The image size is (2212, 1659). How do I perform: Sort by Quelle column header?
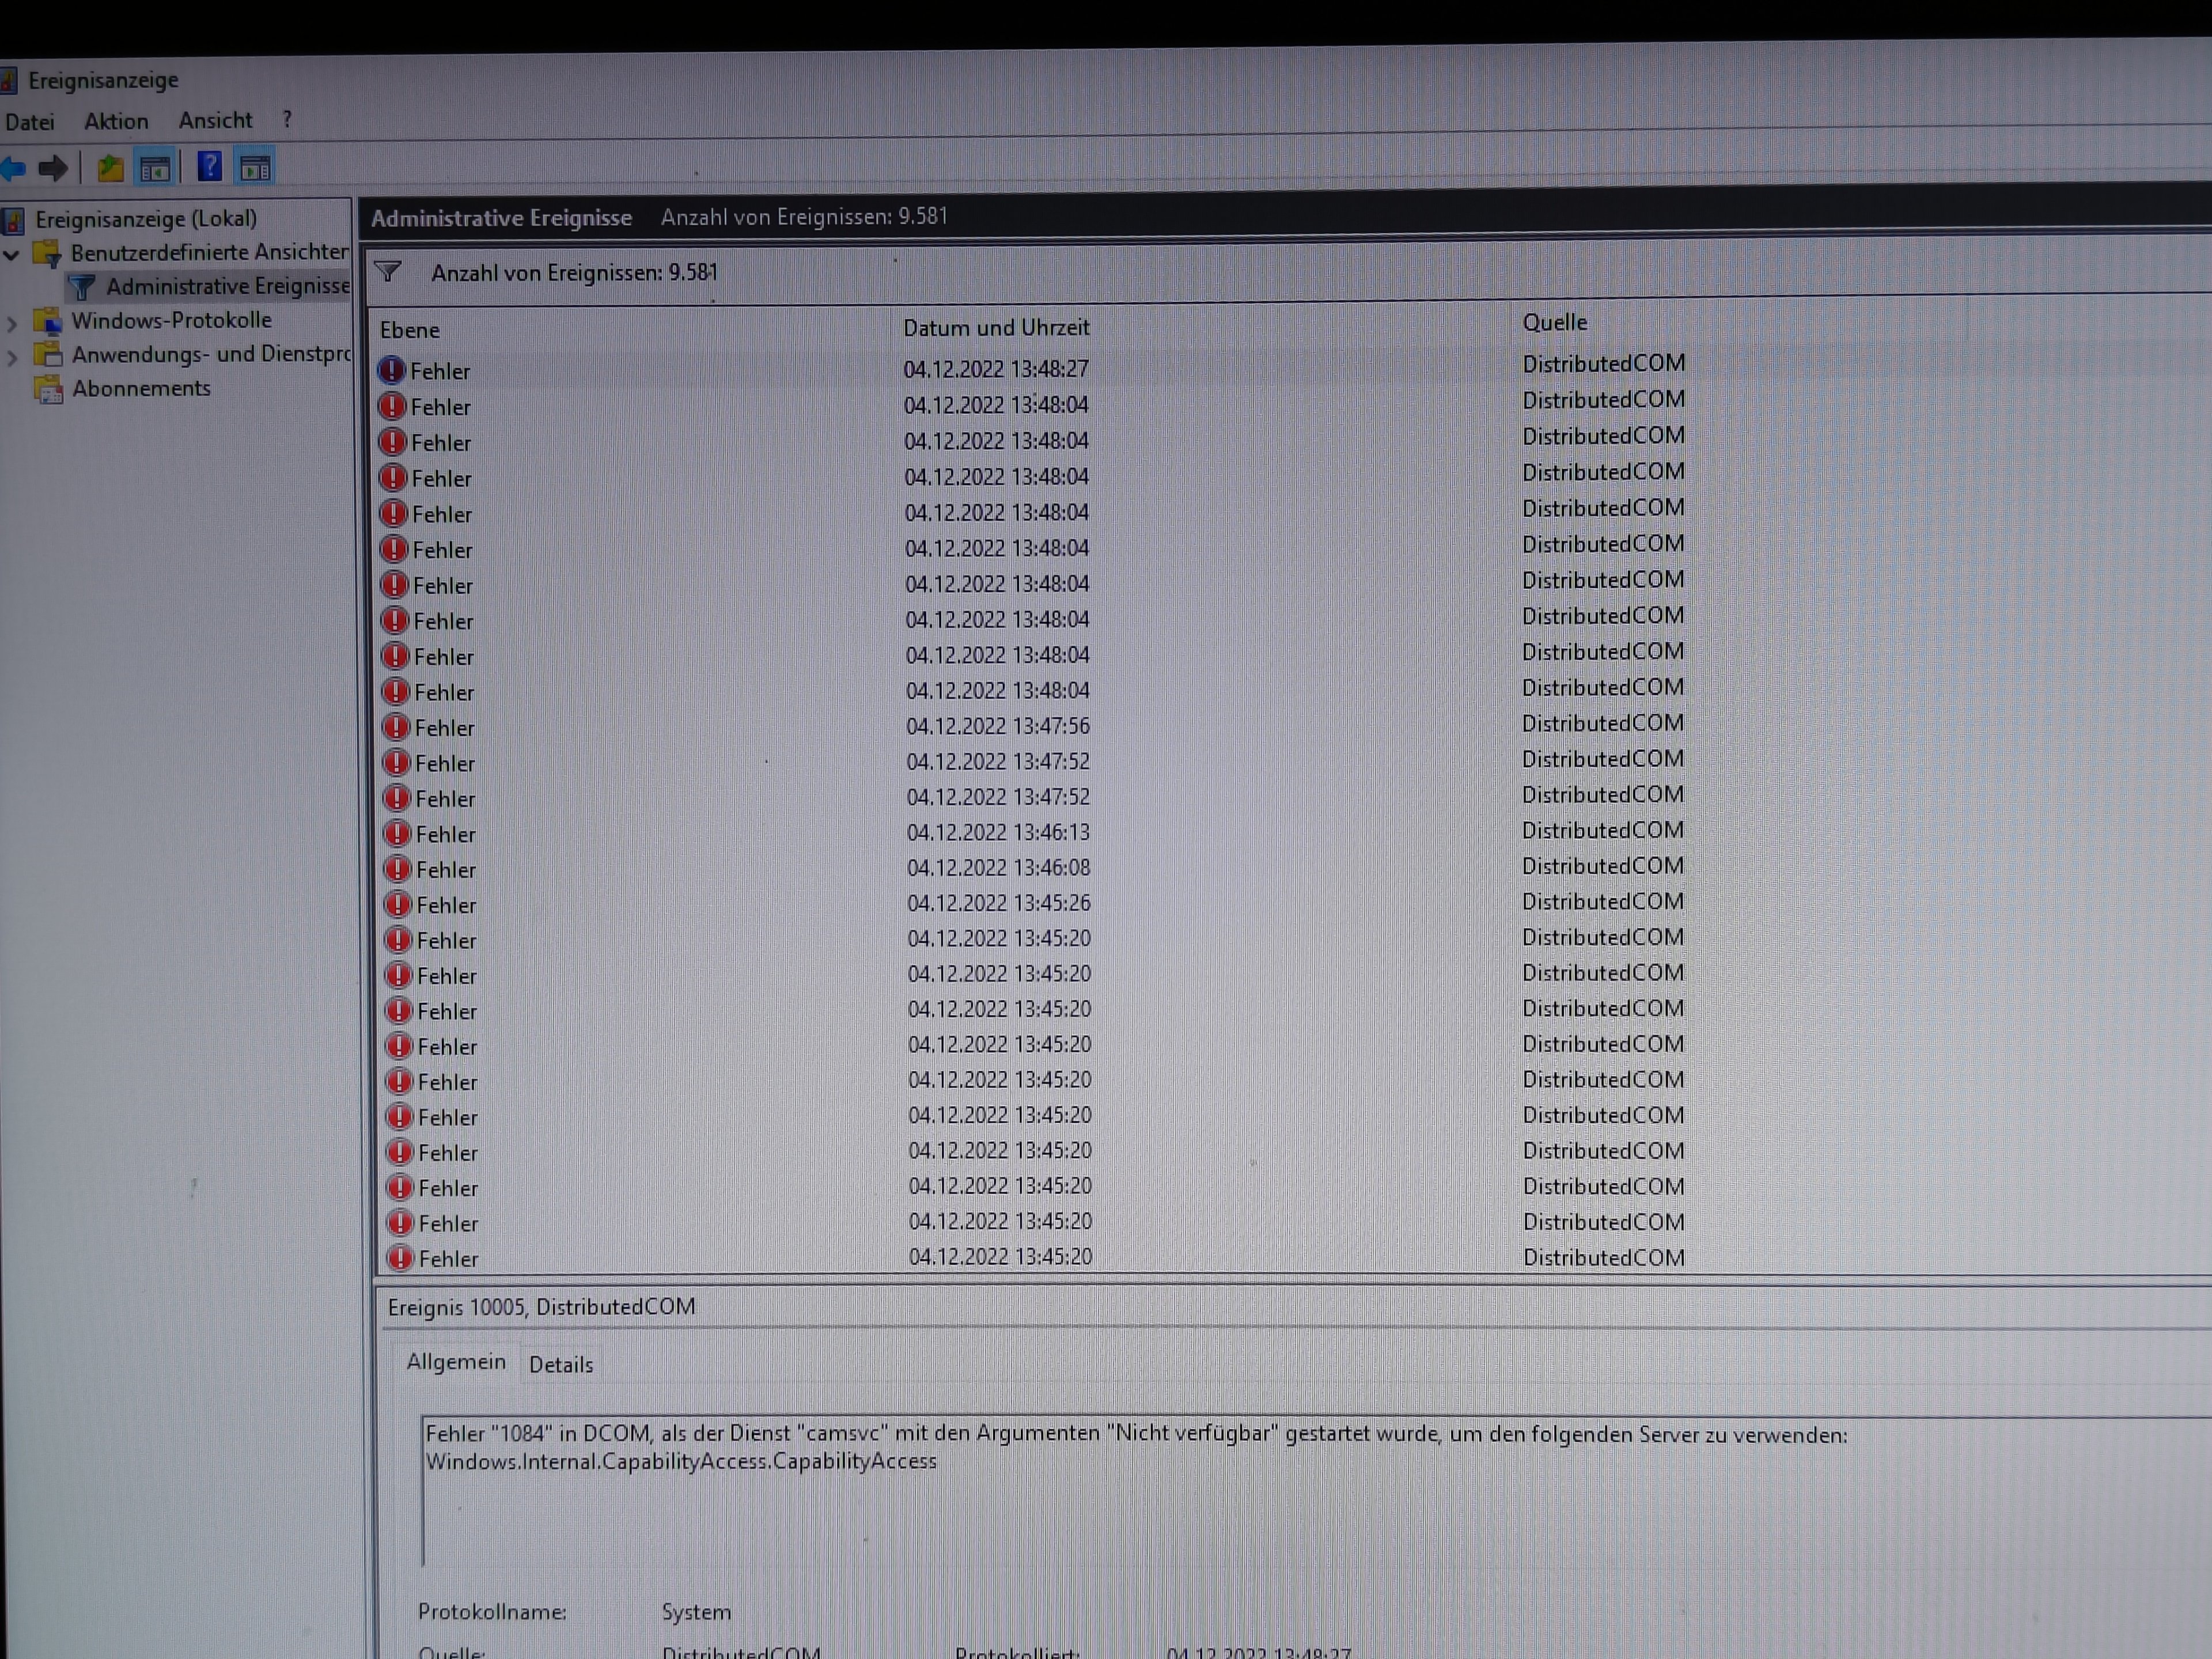[1554, 322]
